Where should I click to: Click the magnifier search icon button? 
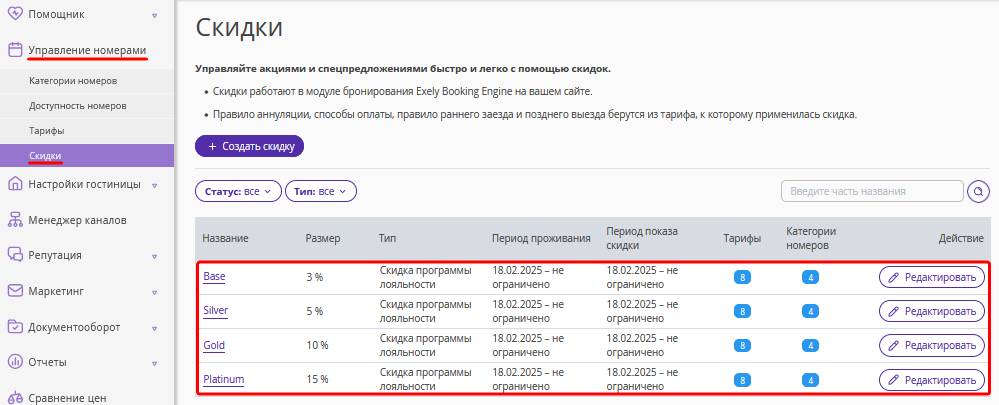[x=978, y=191]
